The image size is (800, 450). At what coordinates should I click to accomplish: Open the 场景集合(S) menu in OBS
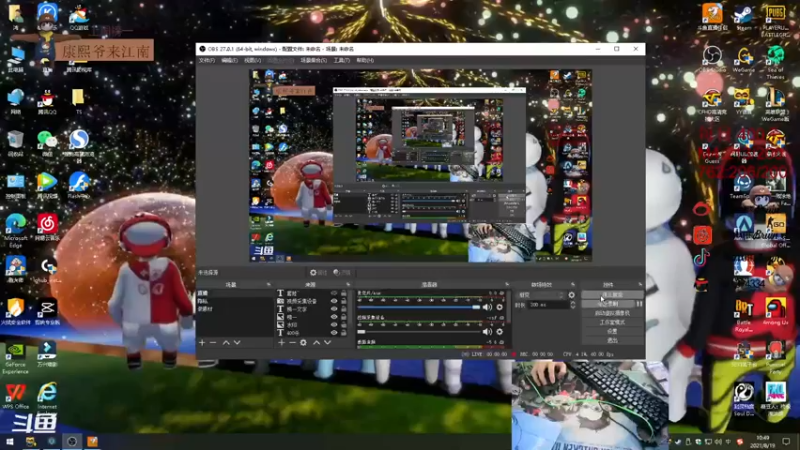tap(313, 60)
